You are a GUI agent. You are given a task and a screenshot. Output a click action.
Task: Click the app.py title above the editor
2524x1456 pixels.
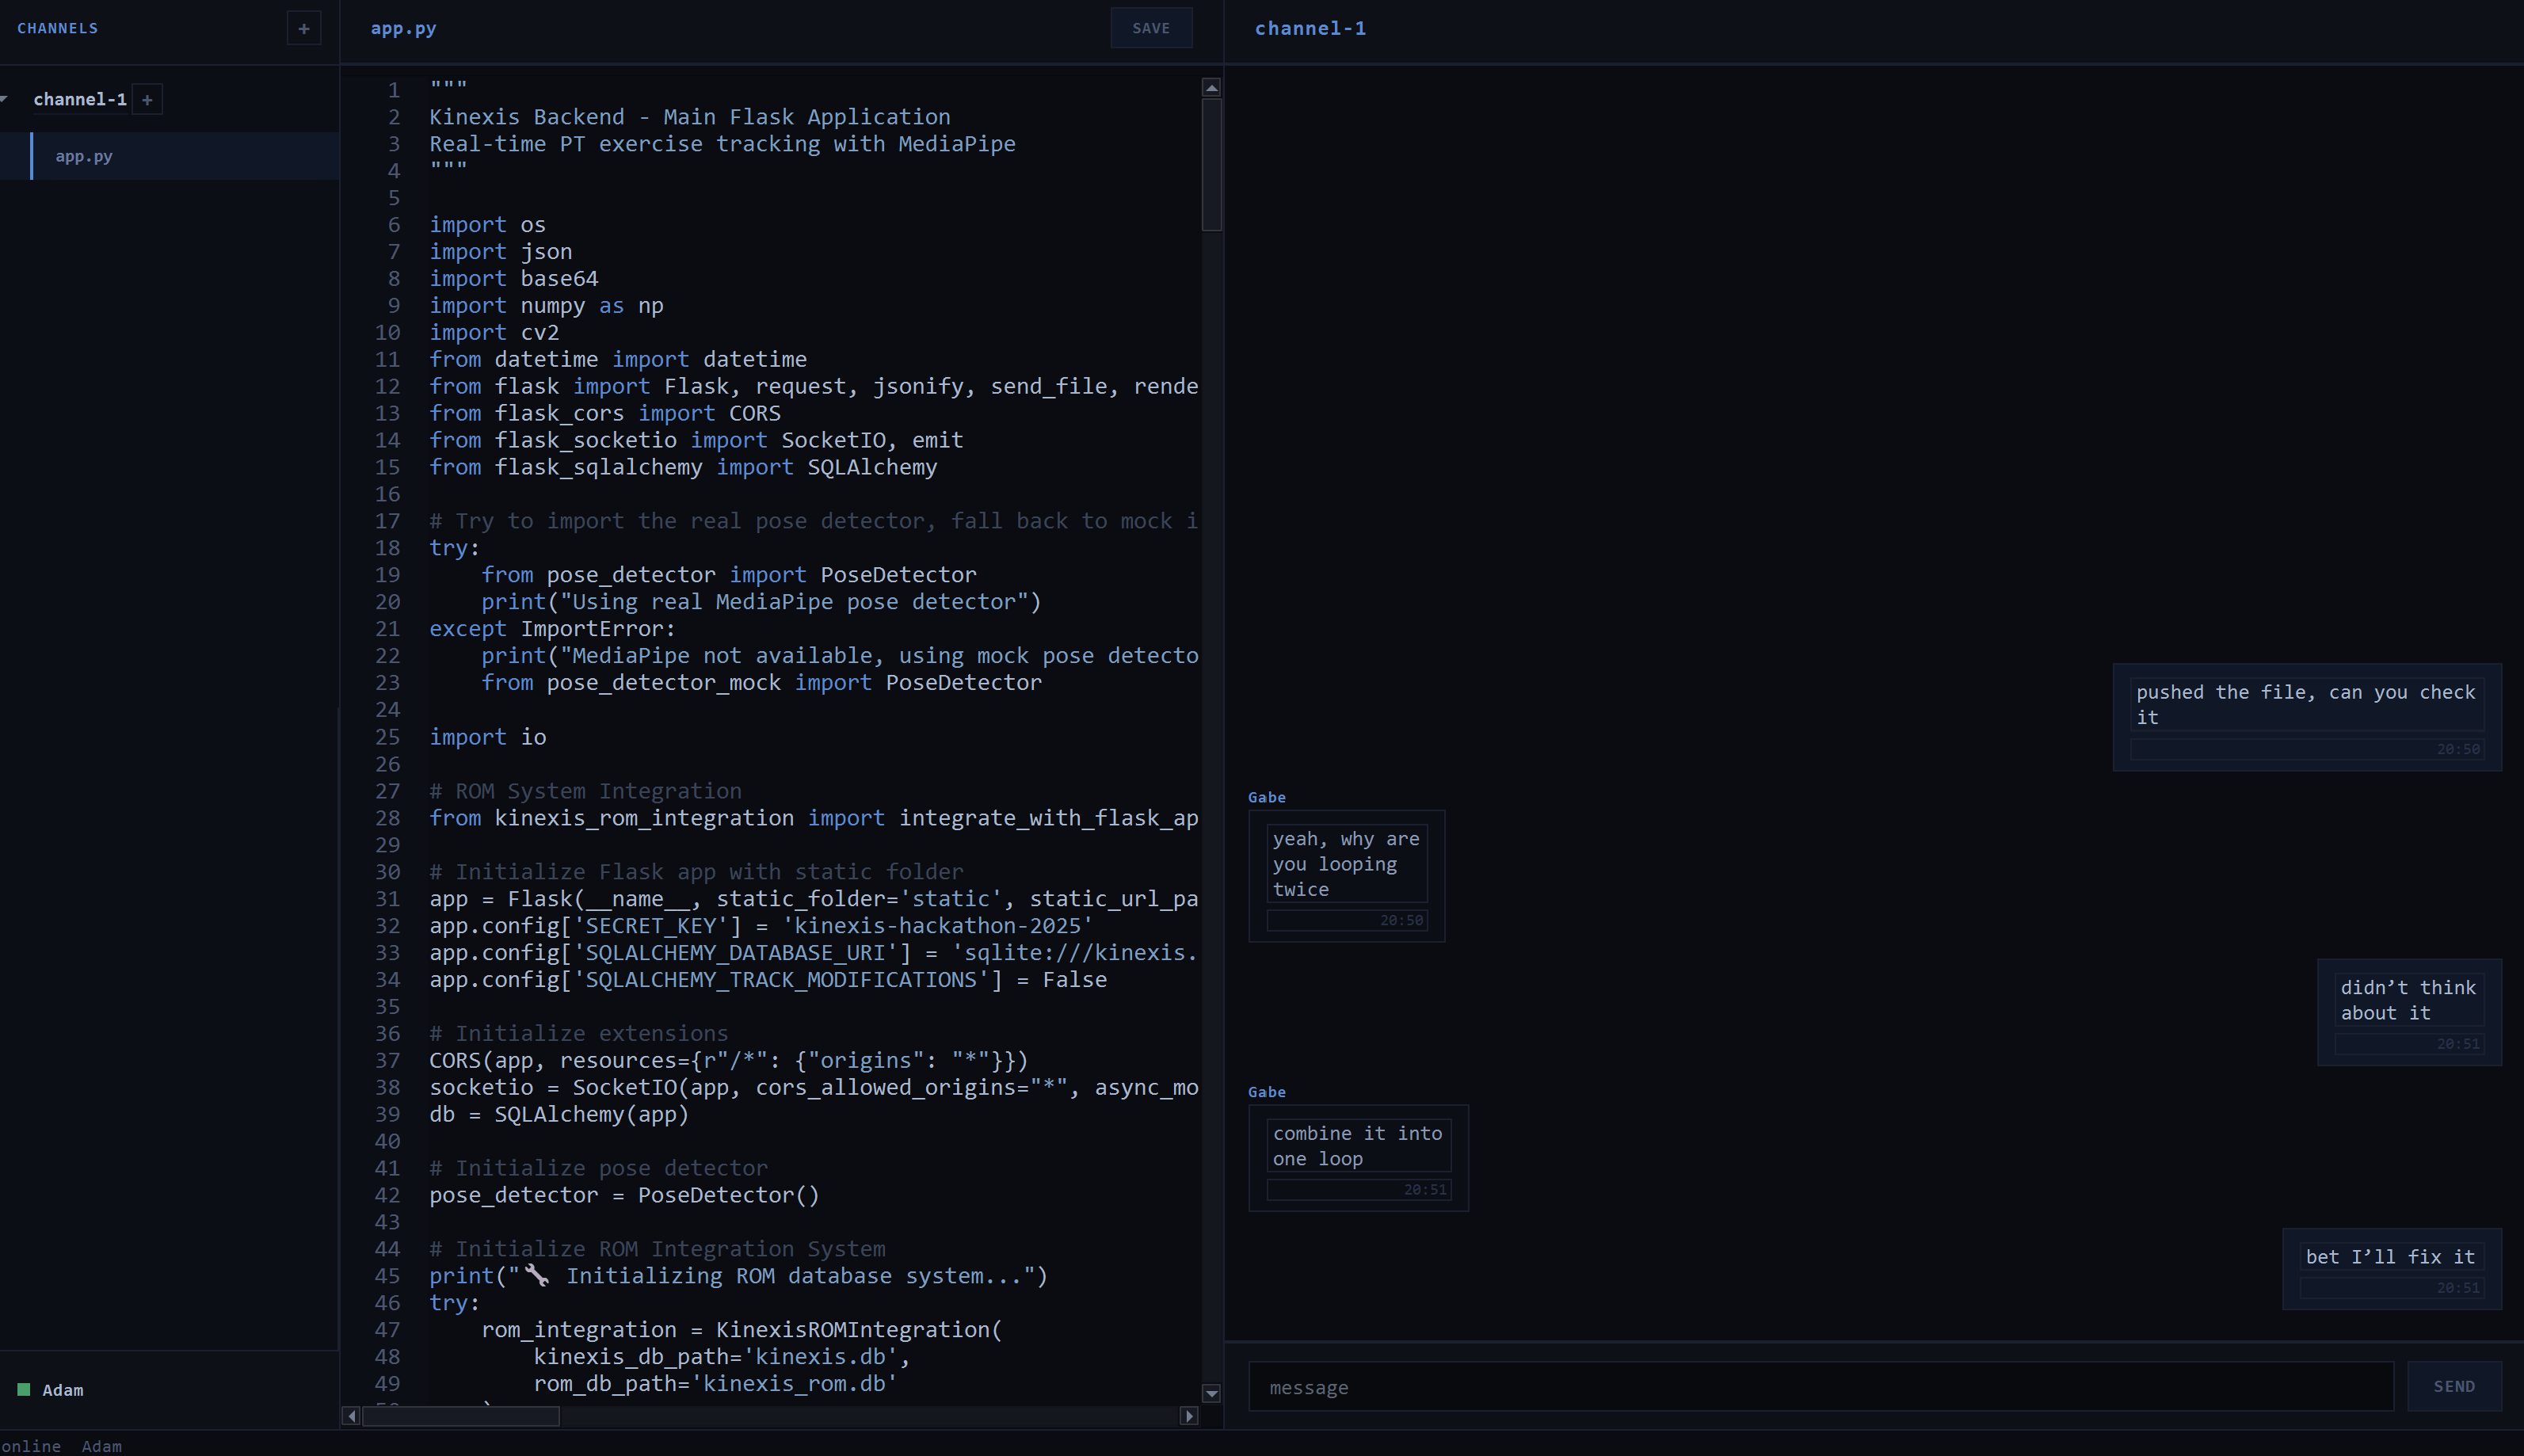[403, 28]
